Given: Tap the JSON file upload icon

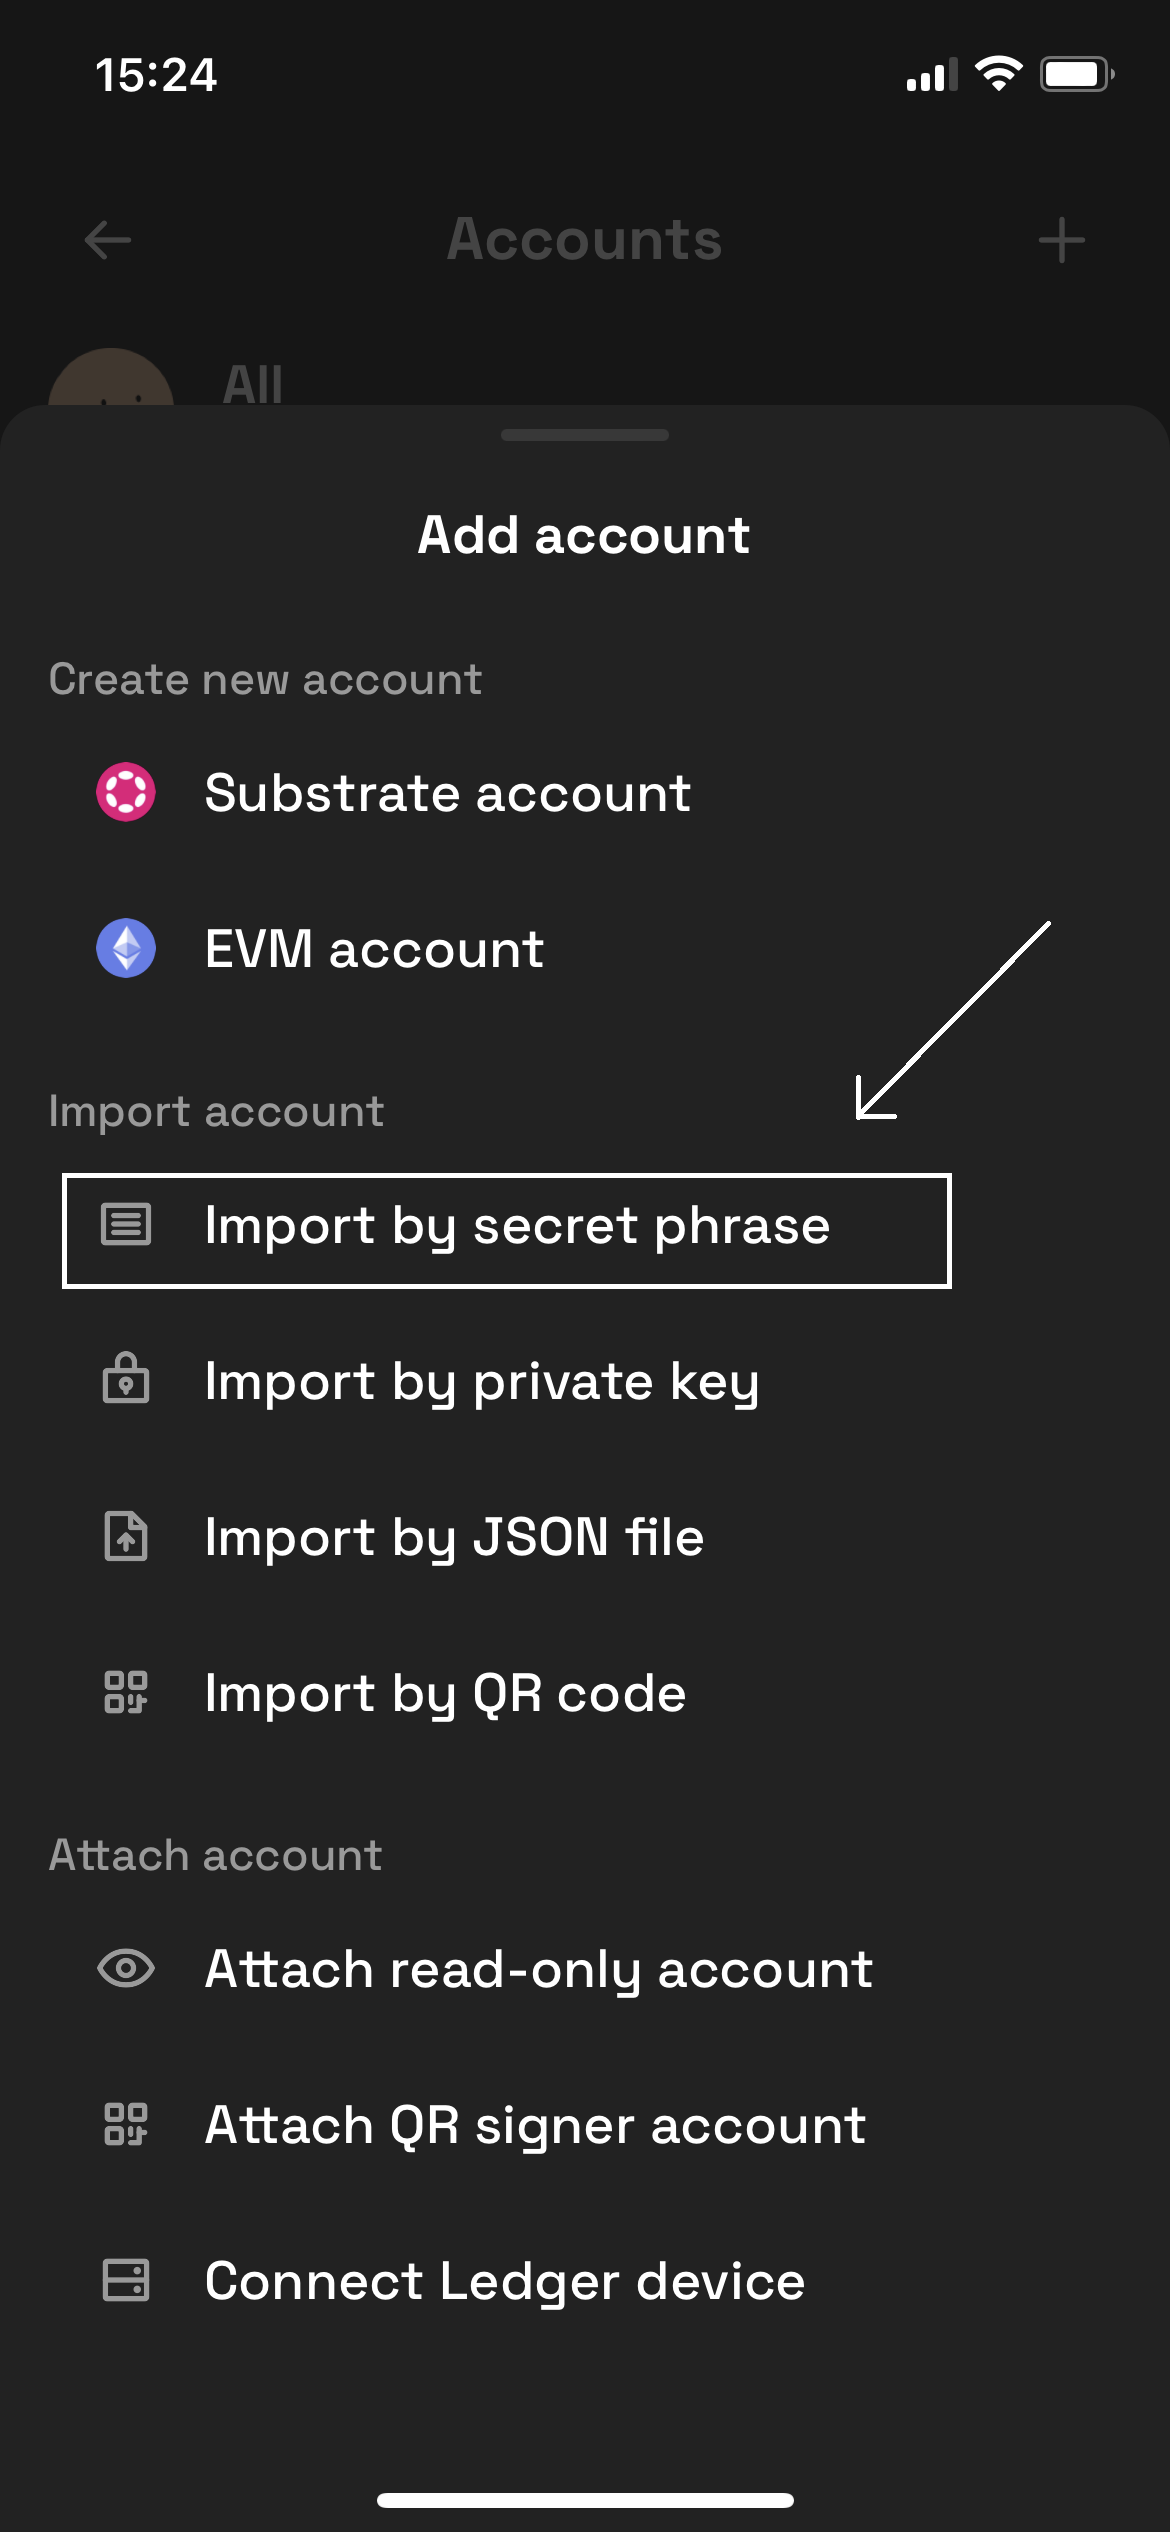Looking at the screenshot, I should click(126, 1536).
